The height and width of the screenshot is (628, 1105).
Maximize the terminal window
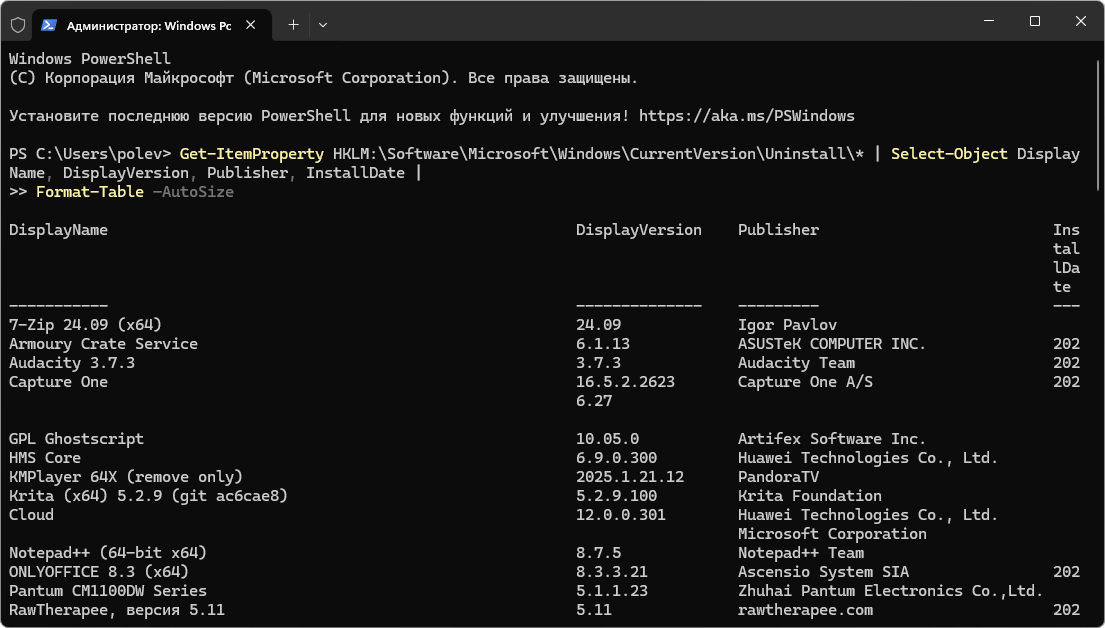tap(1035, 22)
